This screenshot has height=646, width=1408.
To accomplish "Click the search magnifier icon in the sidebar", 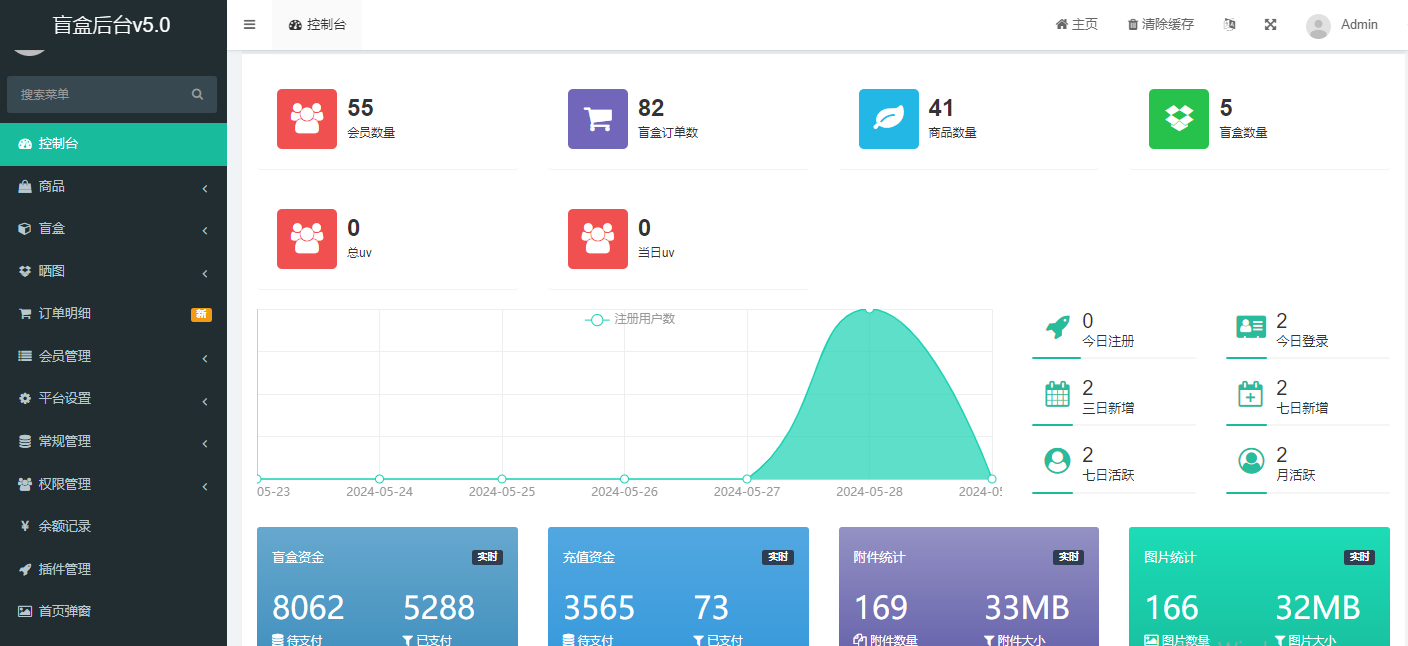I will [x=197, y=94].
